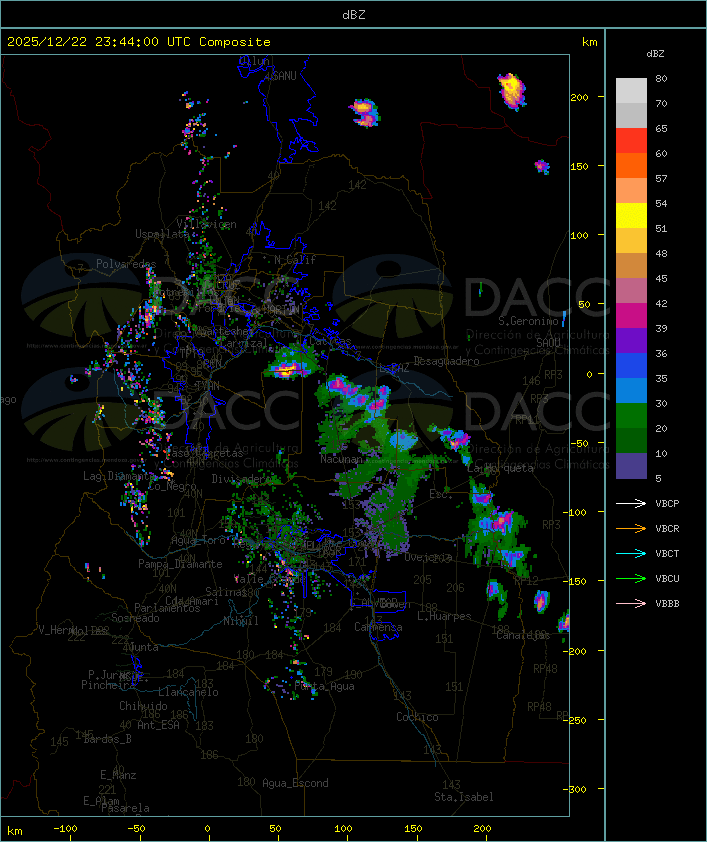This screenshot has width=707, height=842.
Task: Click the -50 tick on the bottom axis
Action: 137,829
